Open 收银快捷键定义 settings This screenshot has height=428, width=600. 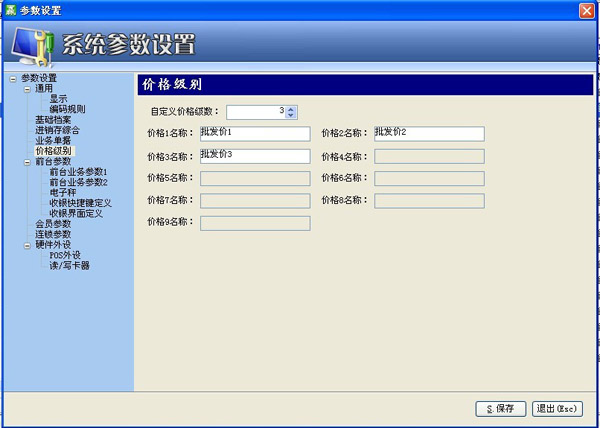tap(79, 202)
